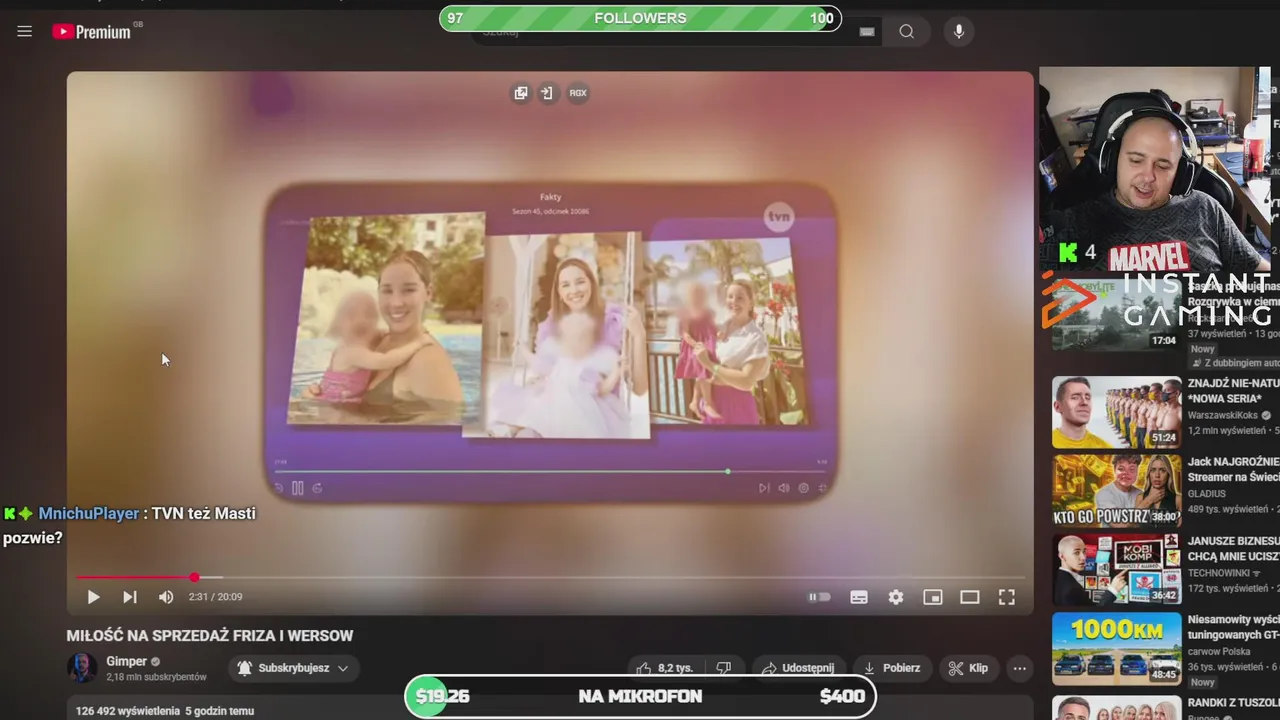
Task: Dislike the video with thumbs down
Action: pos(725,668)
